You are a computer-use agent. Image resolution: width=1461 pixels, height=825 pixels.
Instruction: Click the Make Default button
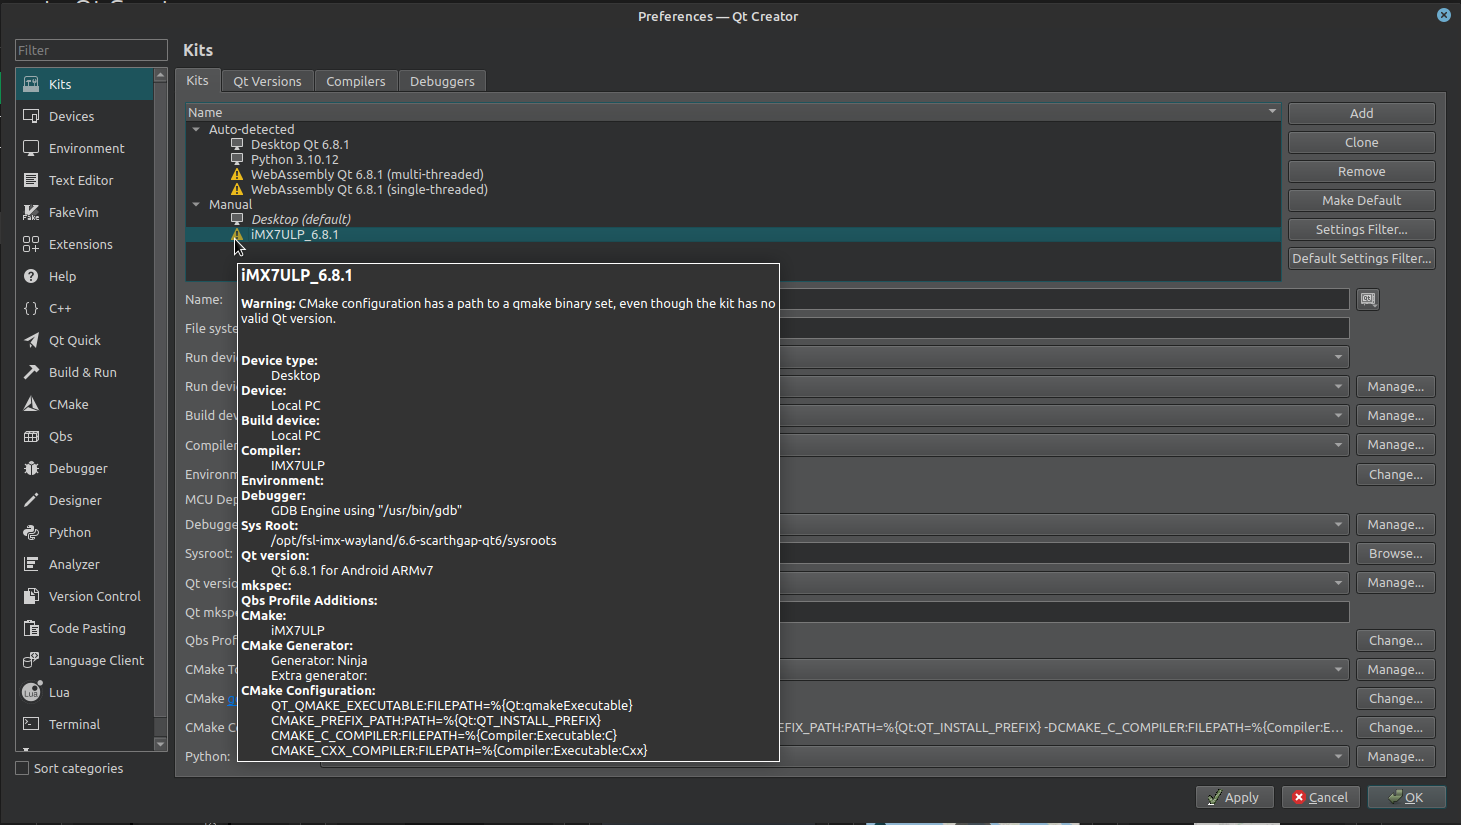pyautogui.click(x=1361, y=200)
